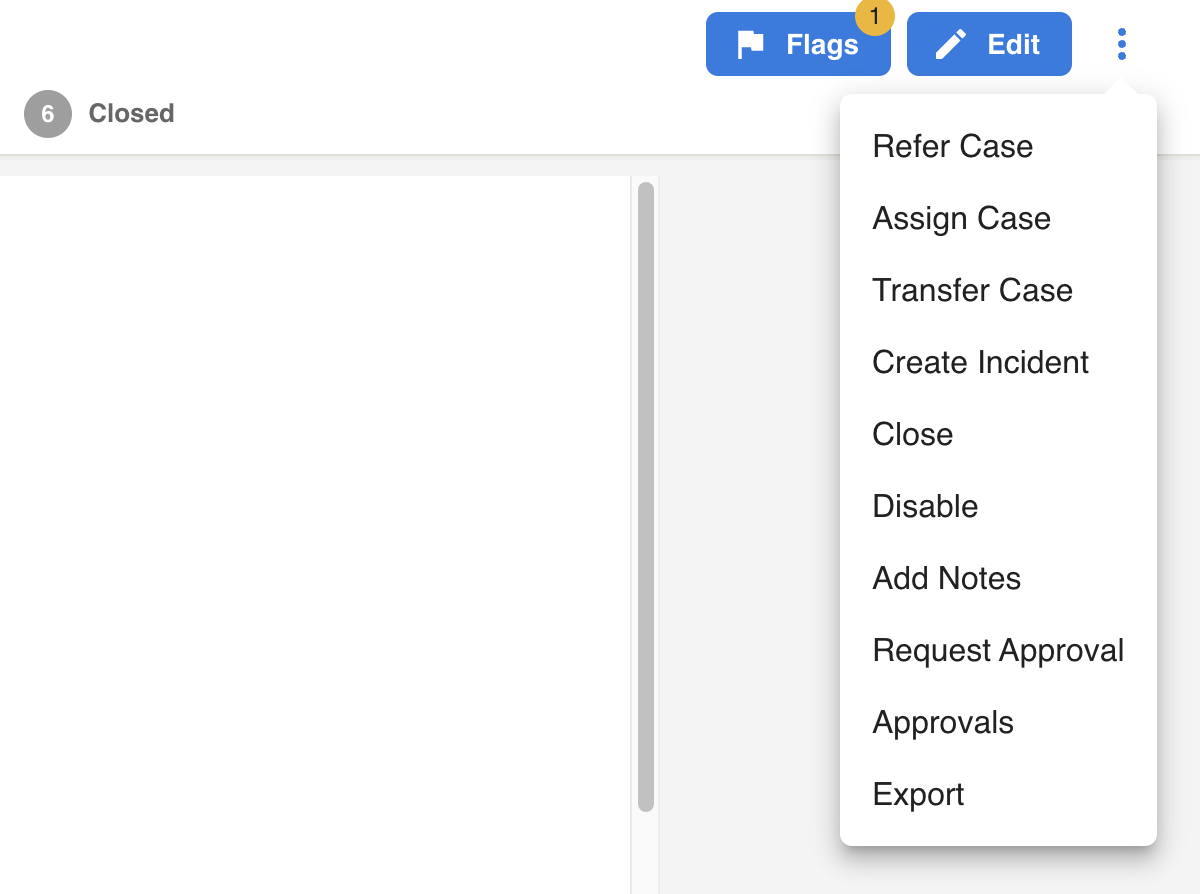The image size is (1200, 894).
Task: Select Close from the actions menu
Action: (x=912, y=434)
